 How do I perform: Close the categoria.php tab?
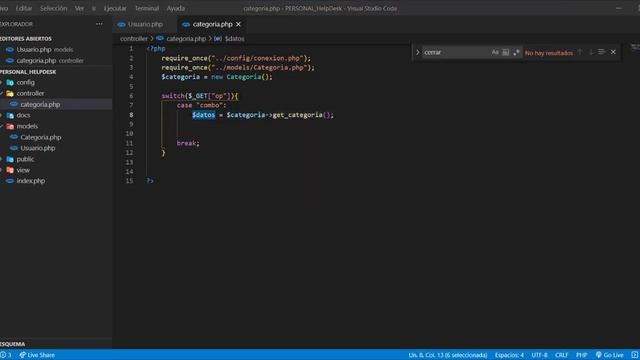point(238,24)
